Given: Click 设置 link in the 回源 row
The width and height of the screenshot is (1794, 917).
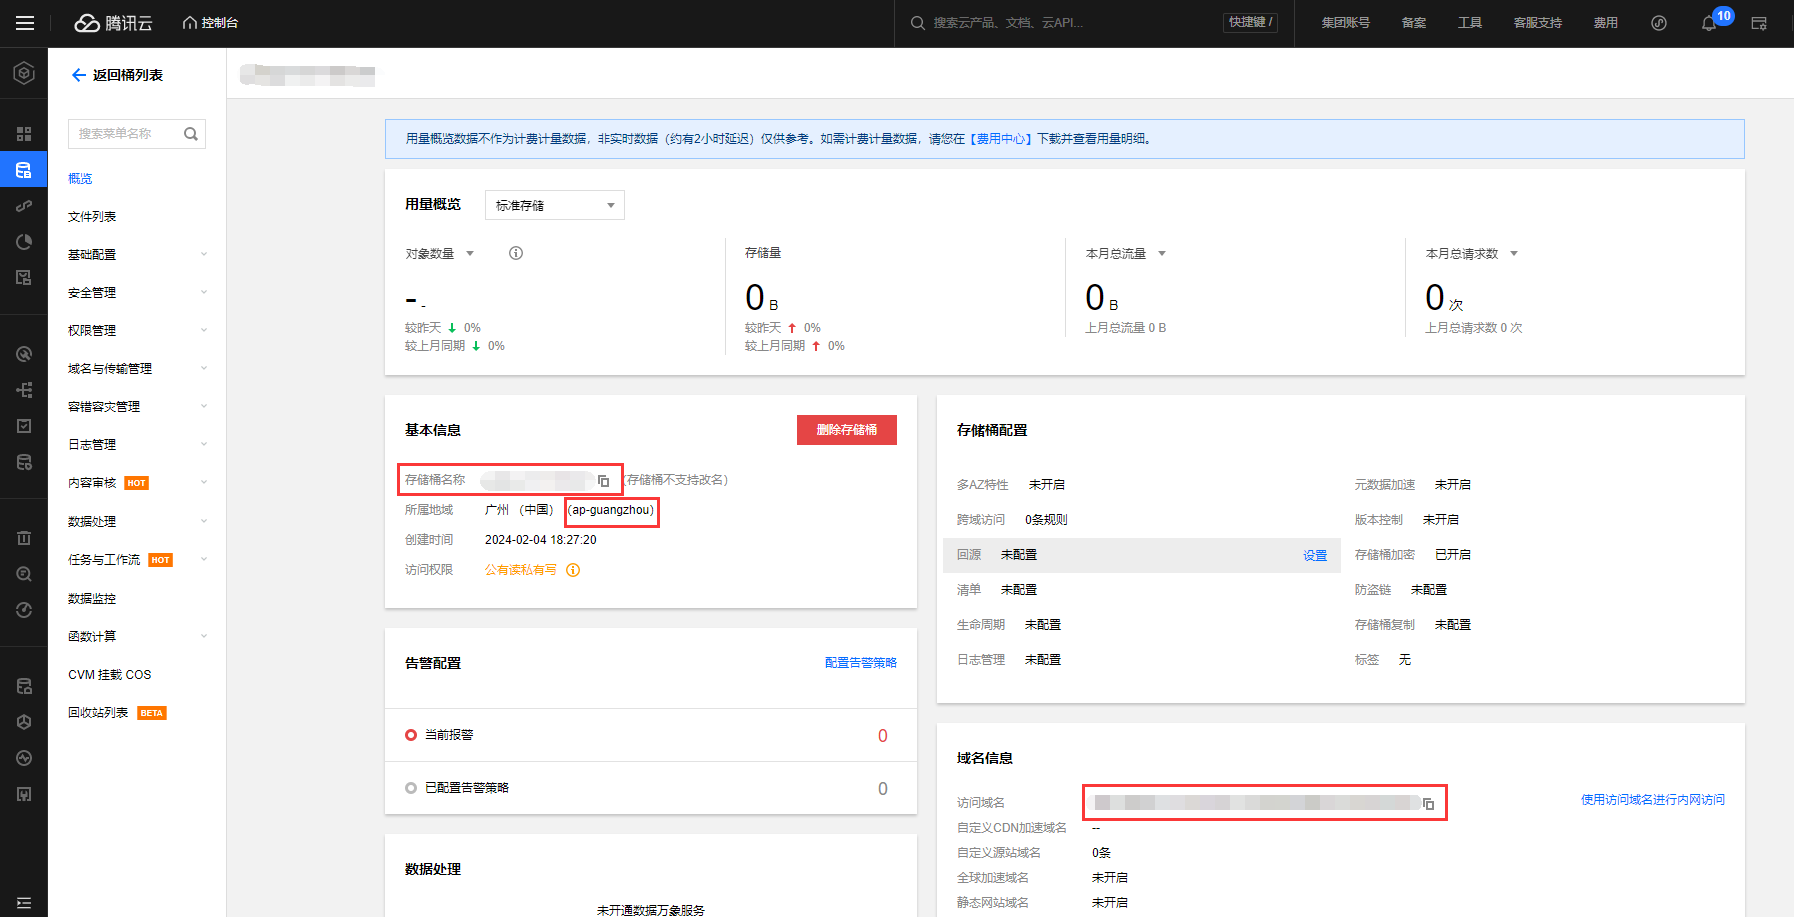Looking at the screenshot, I should pos(1315,556).
